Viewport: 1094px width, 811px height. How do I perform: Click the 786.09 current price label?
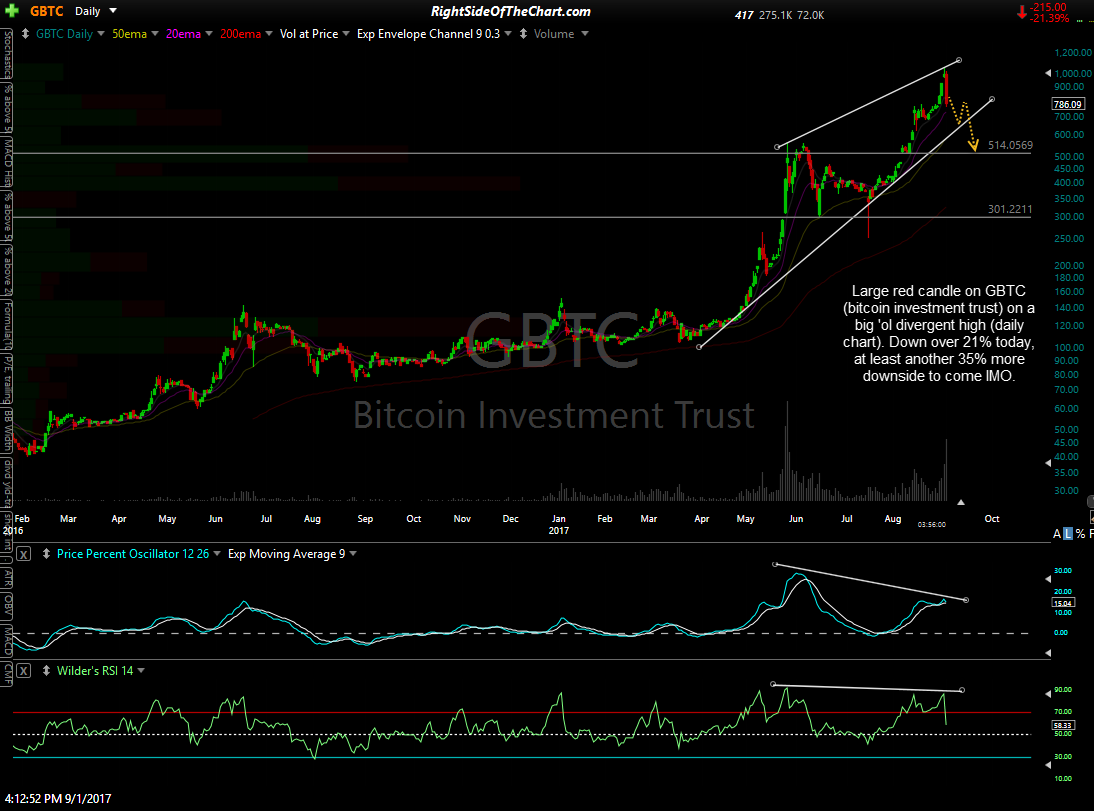click(1067, 104)
